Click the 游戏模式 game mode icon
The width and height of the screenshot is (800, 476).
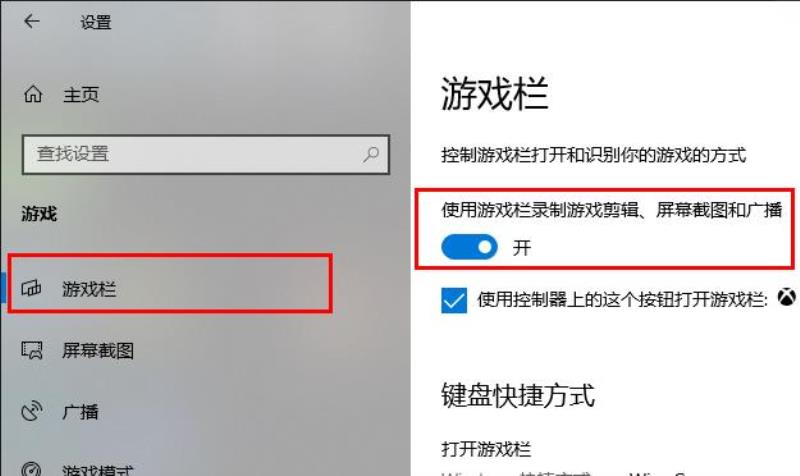[x=32, y=469]
